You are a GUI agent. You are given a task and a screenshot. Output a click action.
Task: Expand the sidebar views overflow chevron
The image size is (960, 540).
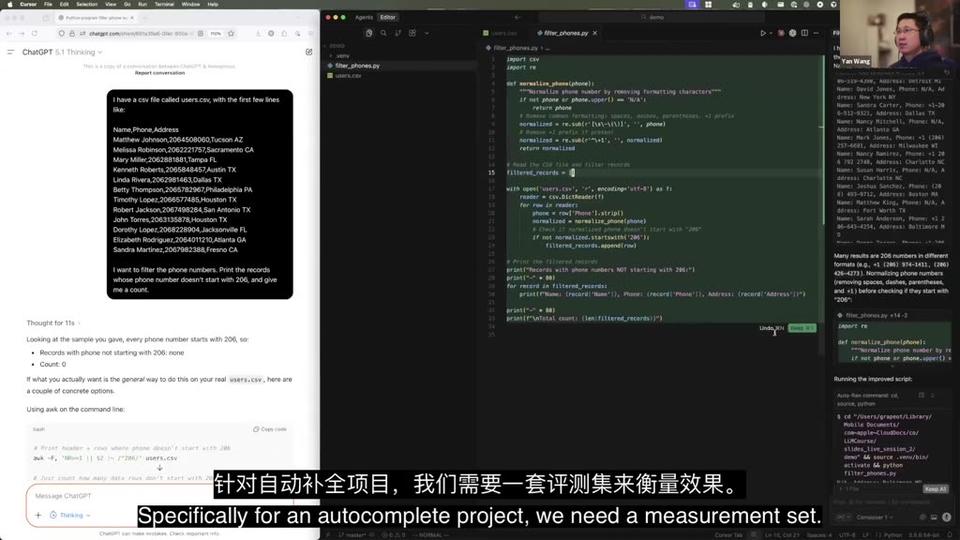coord(427,33)
